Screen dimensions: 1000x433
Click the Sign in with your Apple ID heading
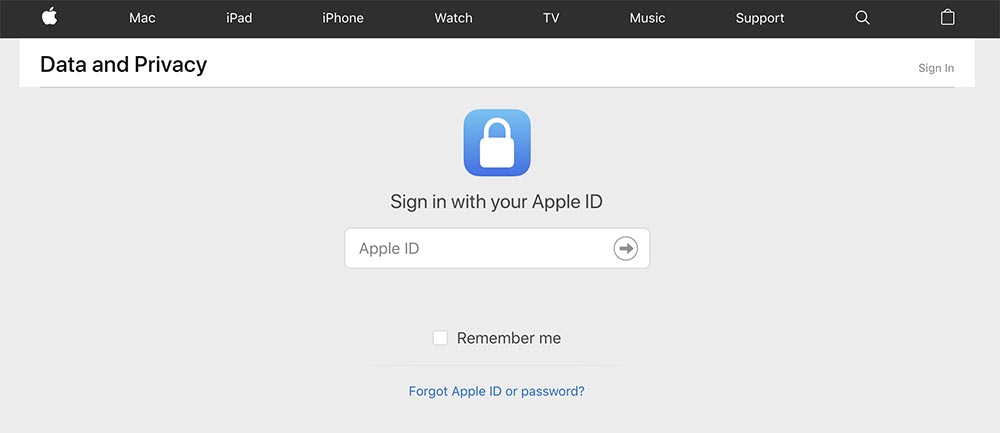[x=496, y=202]
